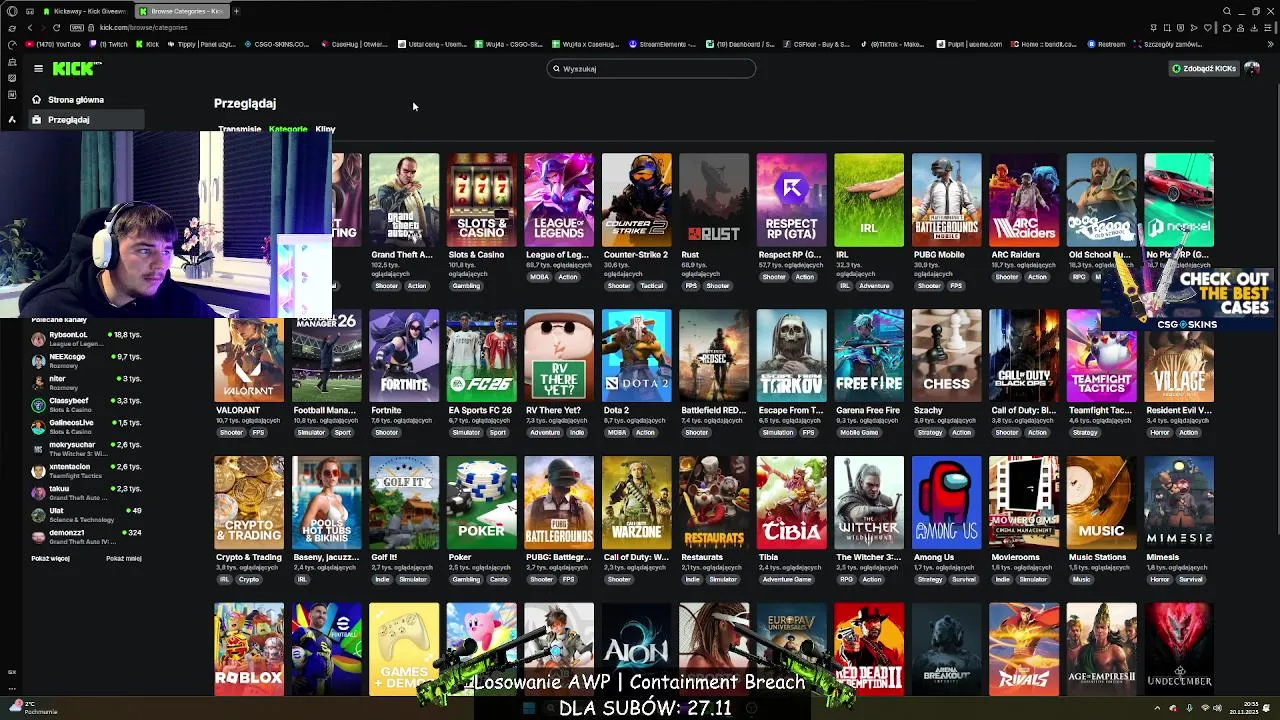Switch to the Browse Categories browser tab
The width and height of the screenshot is (1280, 720).
click(181, 11)
